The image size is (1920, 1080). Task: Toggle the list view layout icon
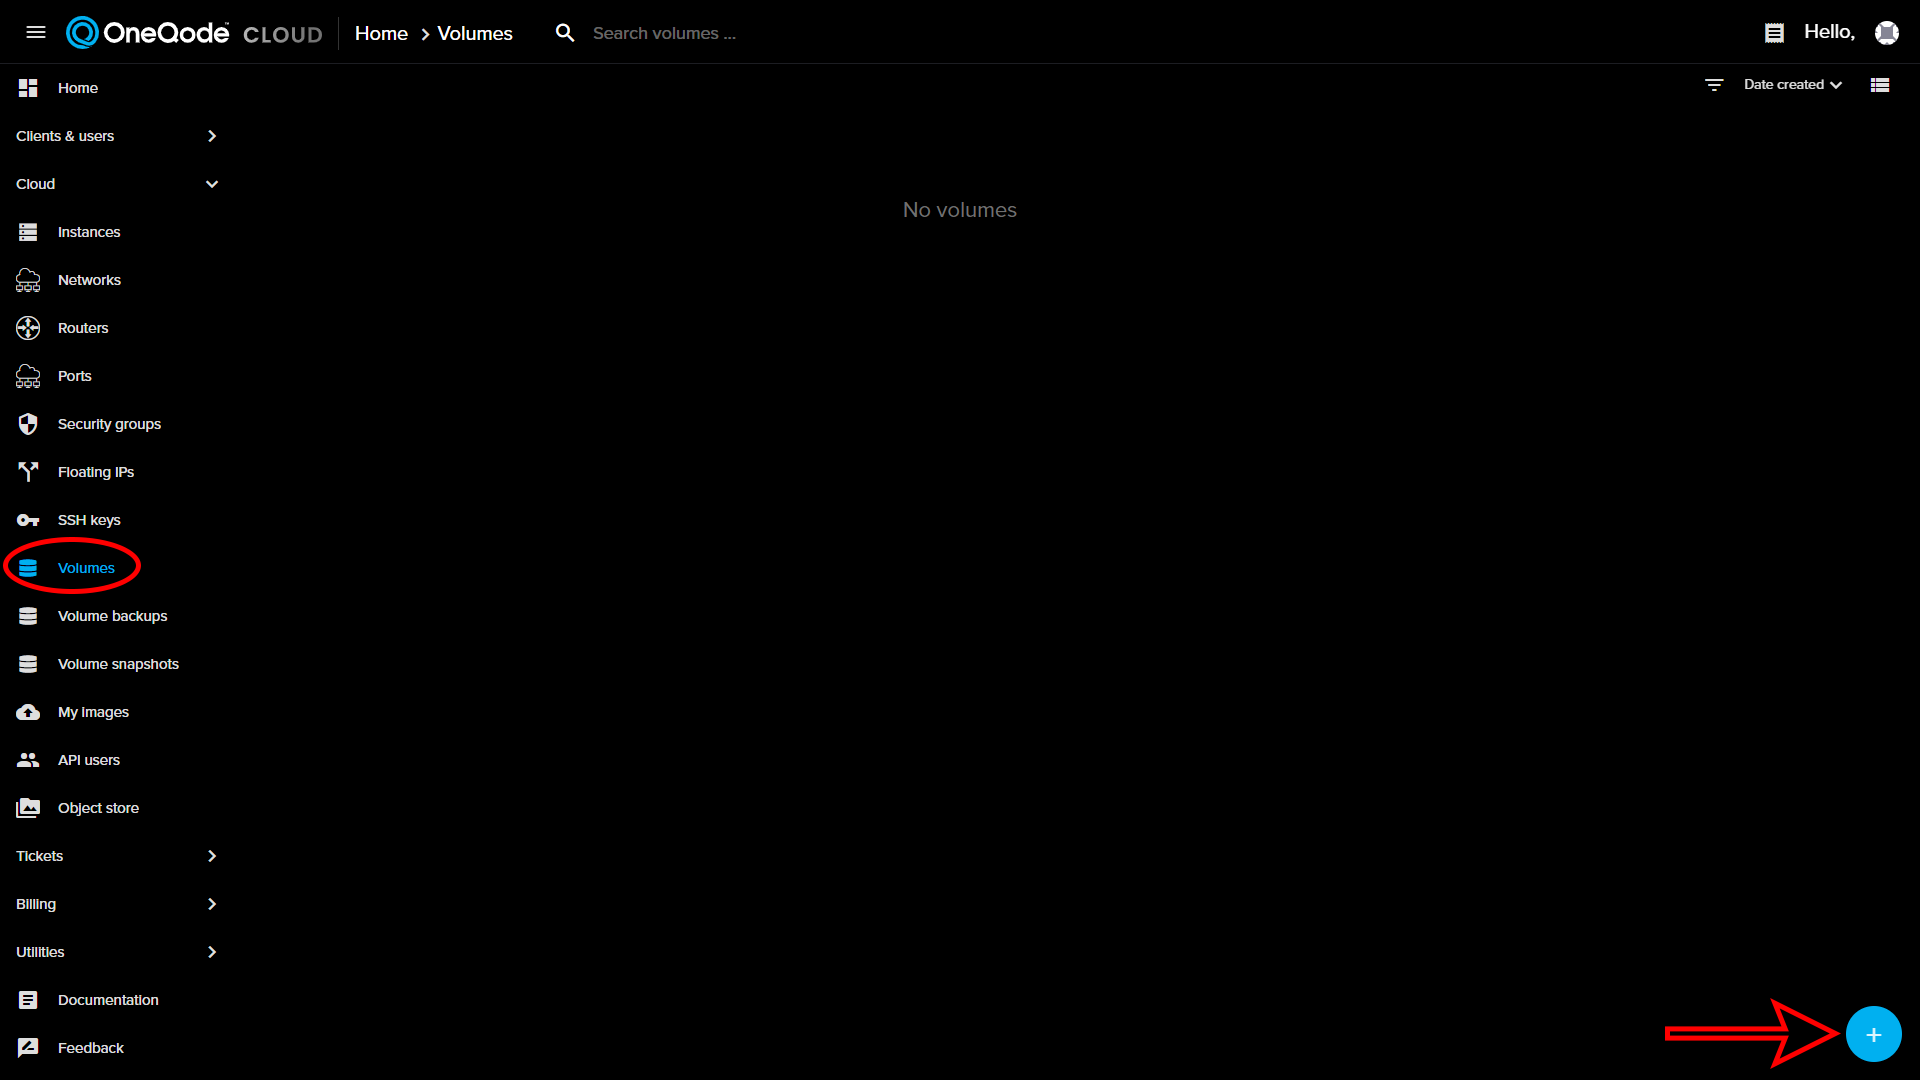click(x=1879, y=84)
